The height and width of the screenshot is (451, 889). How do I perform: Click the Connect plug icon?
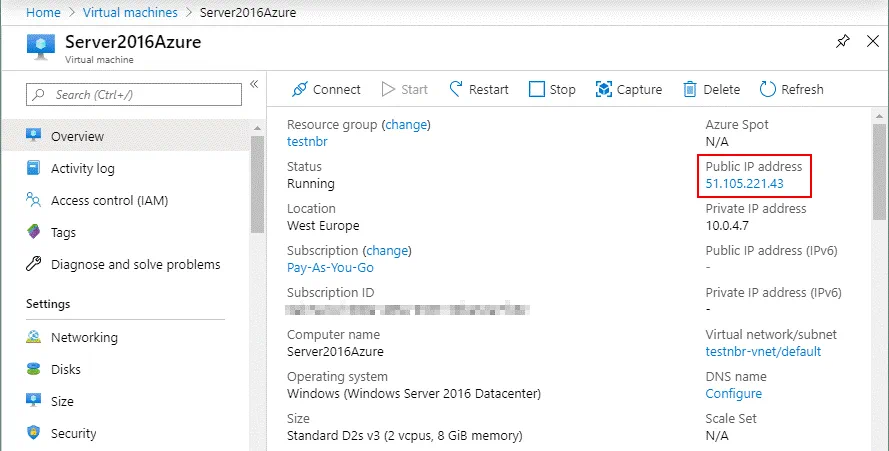300,90
